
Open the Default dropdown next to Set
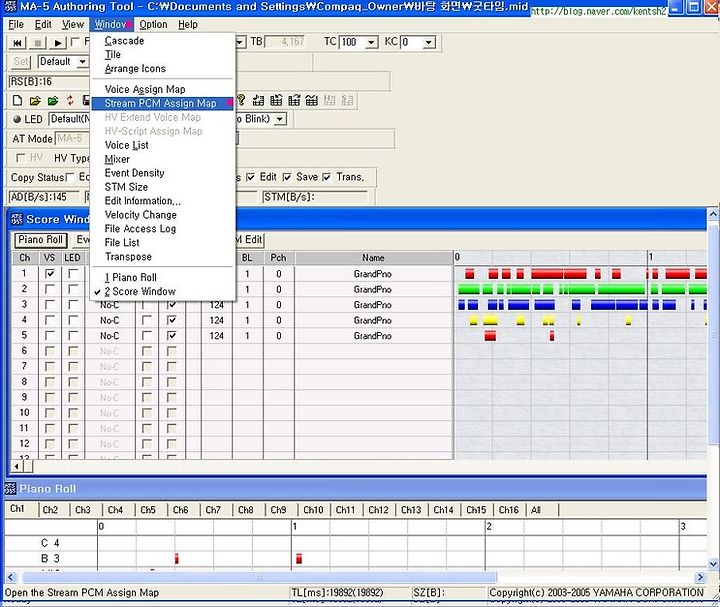(x=82, y=62)
